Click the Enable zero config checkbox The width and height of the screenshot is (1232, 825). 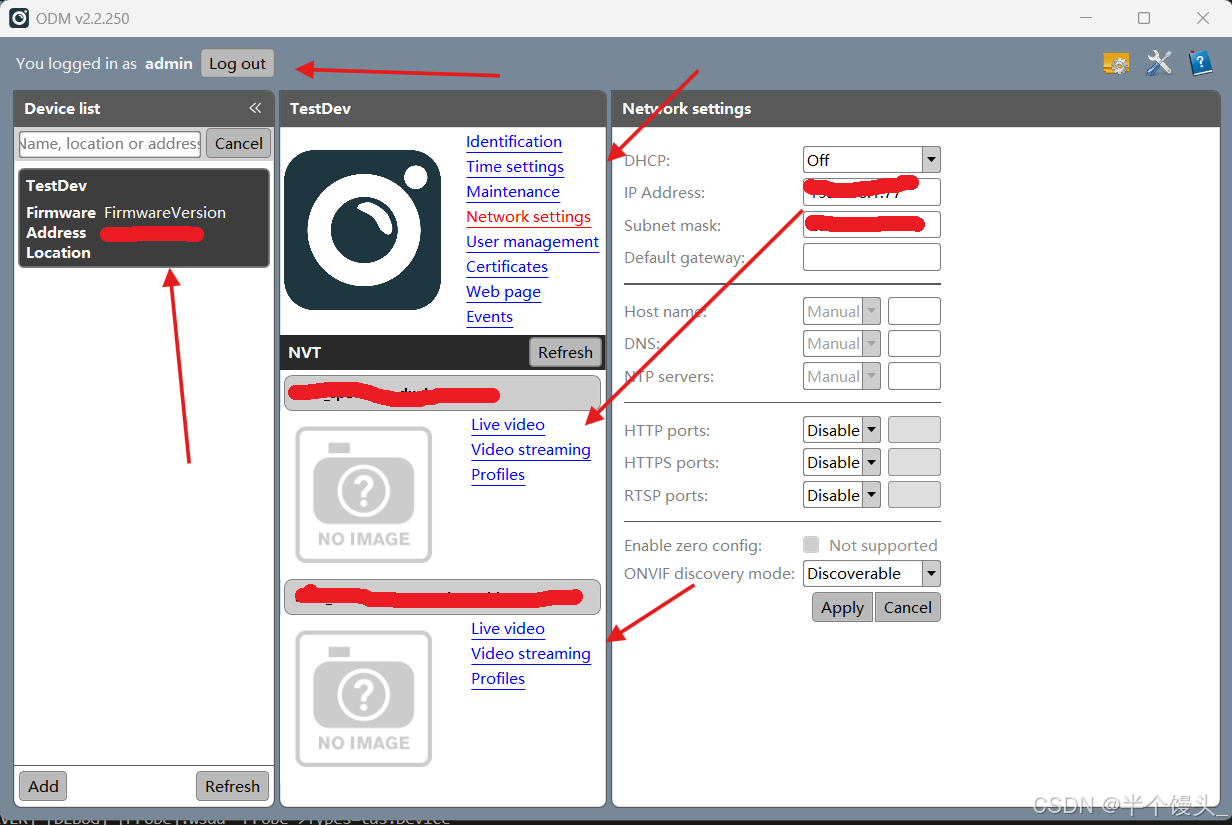810,544
